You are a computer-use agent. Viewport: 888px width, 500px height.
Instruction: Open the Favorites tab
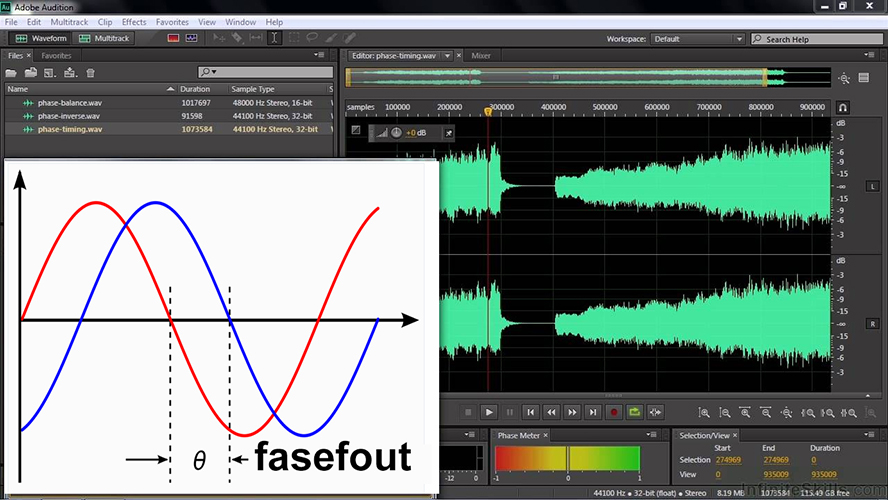(56, 55)
